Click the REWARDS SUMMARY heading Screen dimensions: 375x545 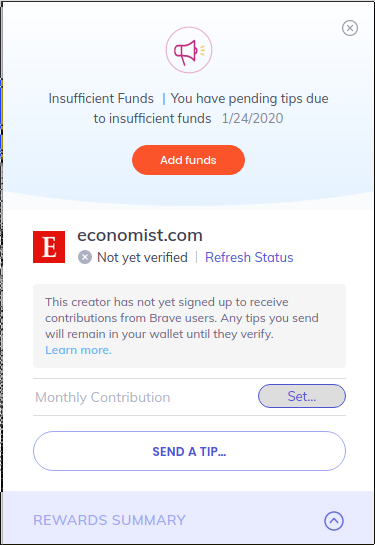(x=109, y=520)
